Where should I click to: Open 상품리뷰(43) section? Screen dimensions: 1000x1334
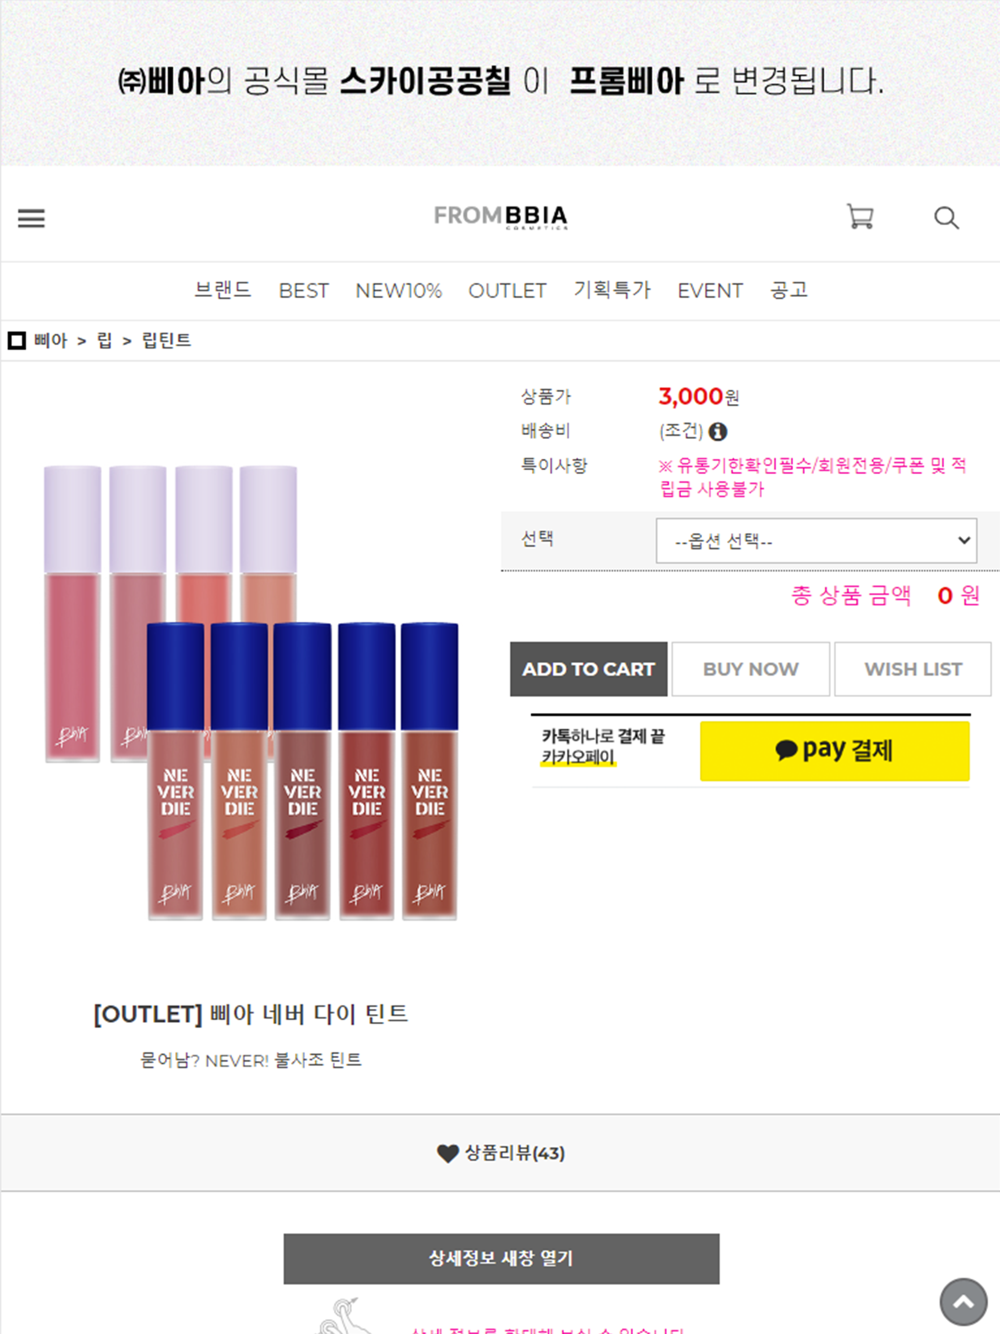pos(501,1153)
